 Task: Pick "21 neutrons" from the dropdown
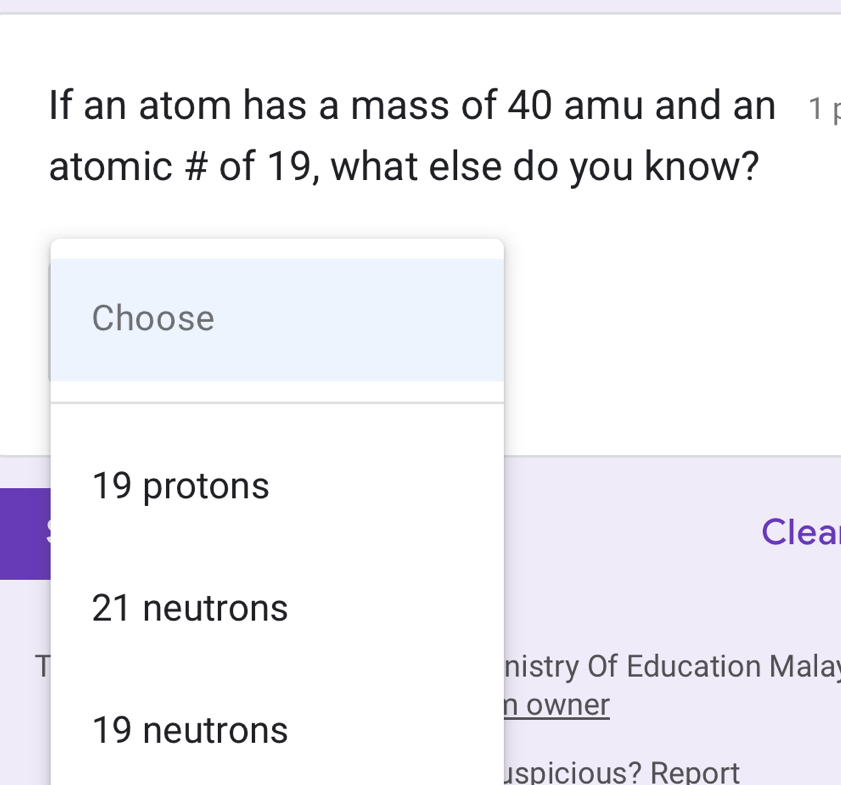pyautogui.click(x=189, y=608)
